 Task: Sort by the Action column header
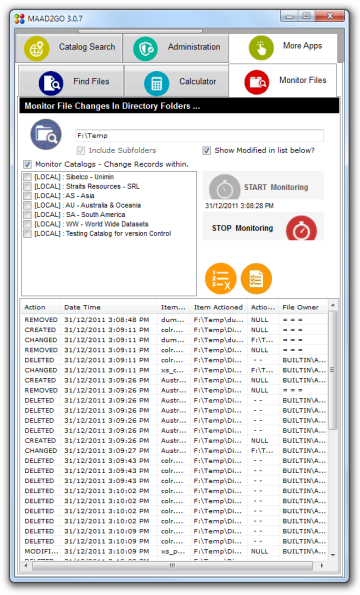tap(41, 307)
